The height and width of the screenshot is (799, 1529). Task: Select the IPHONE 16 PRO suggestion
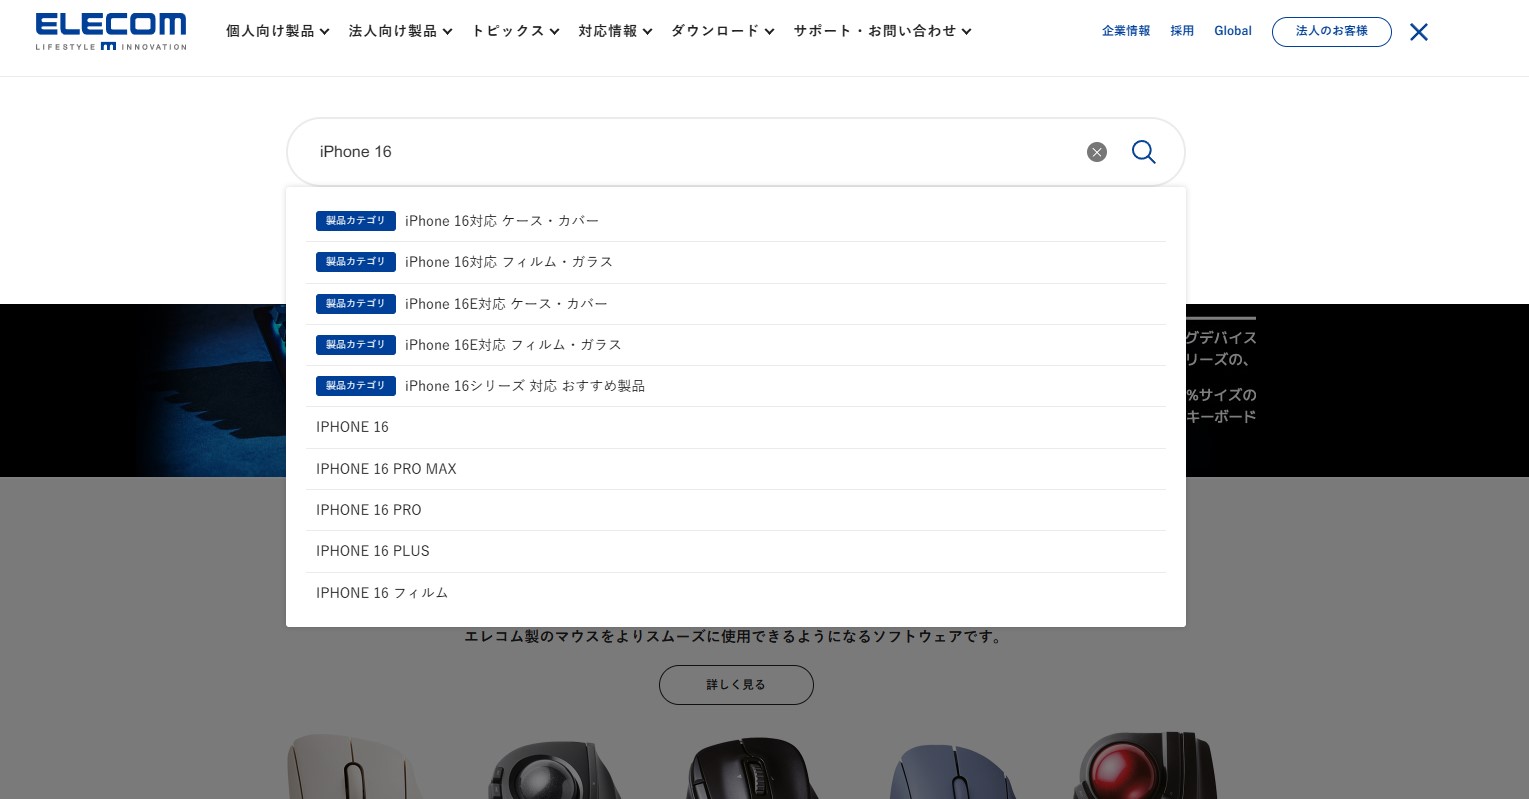[x=736, y=510]
